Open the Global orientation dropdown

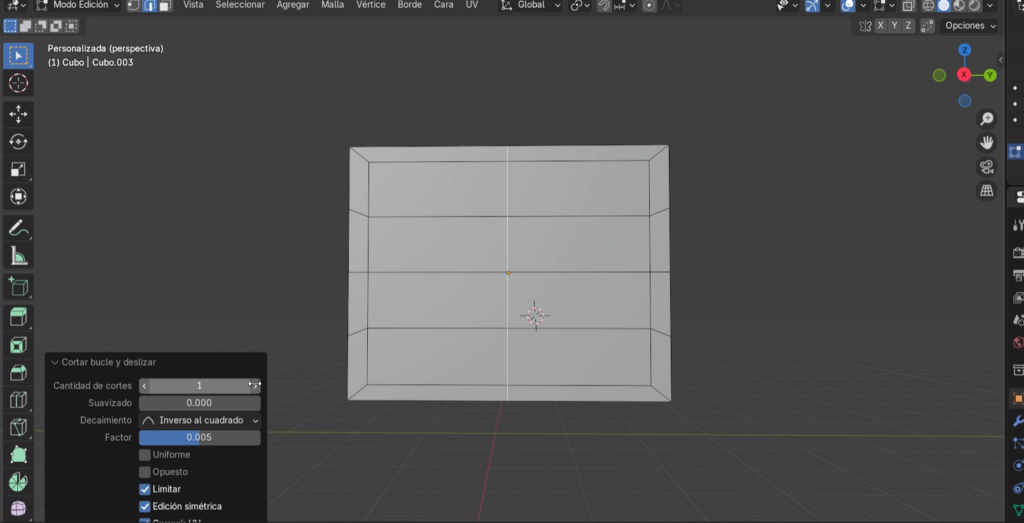[x=530, y=5]
